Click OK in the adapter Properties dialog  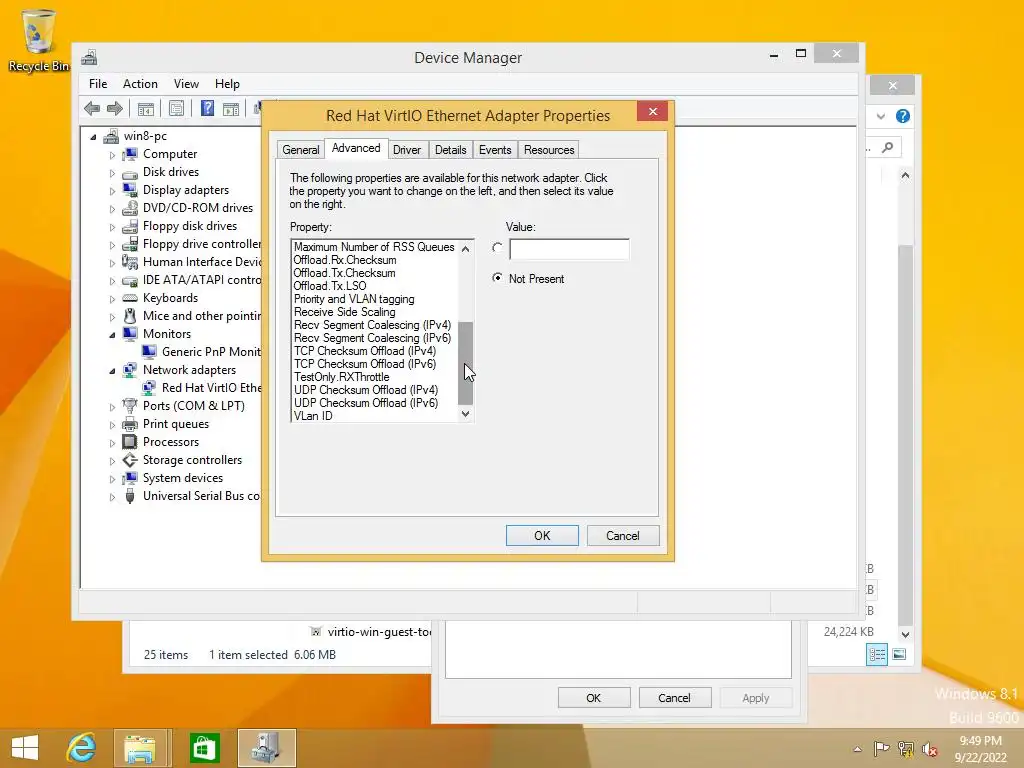(542, 536)
